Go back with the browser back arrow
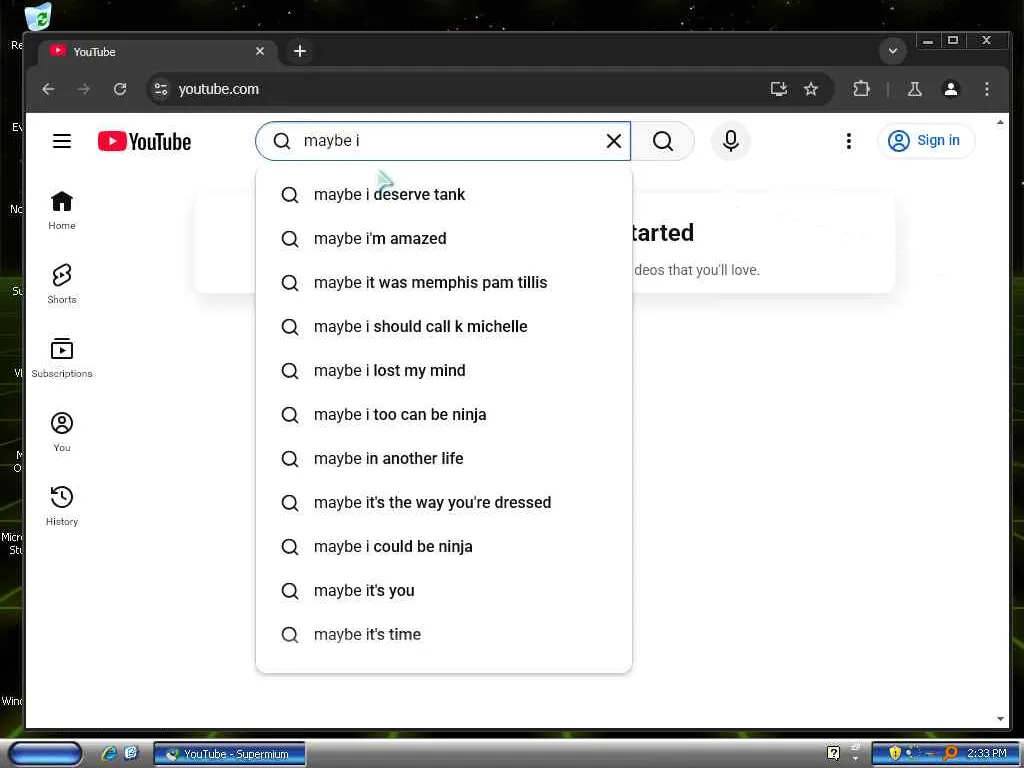The image size is (1024, 768). (48, 89)
